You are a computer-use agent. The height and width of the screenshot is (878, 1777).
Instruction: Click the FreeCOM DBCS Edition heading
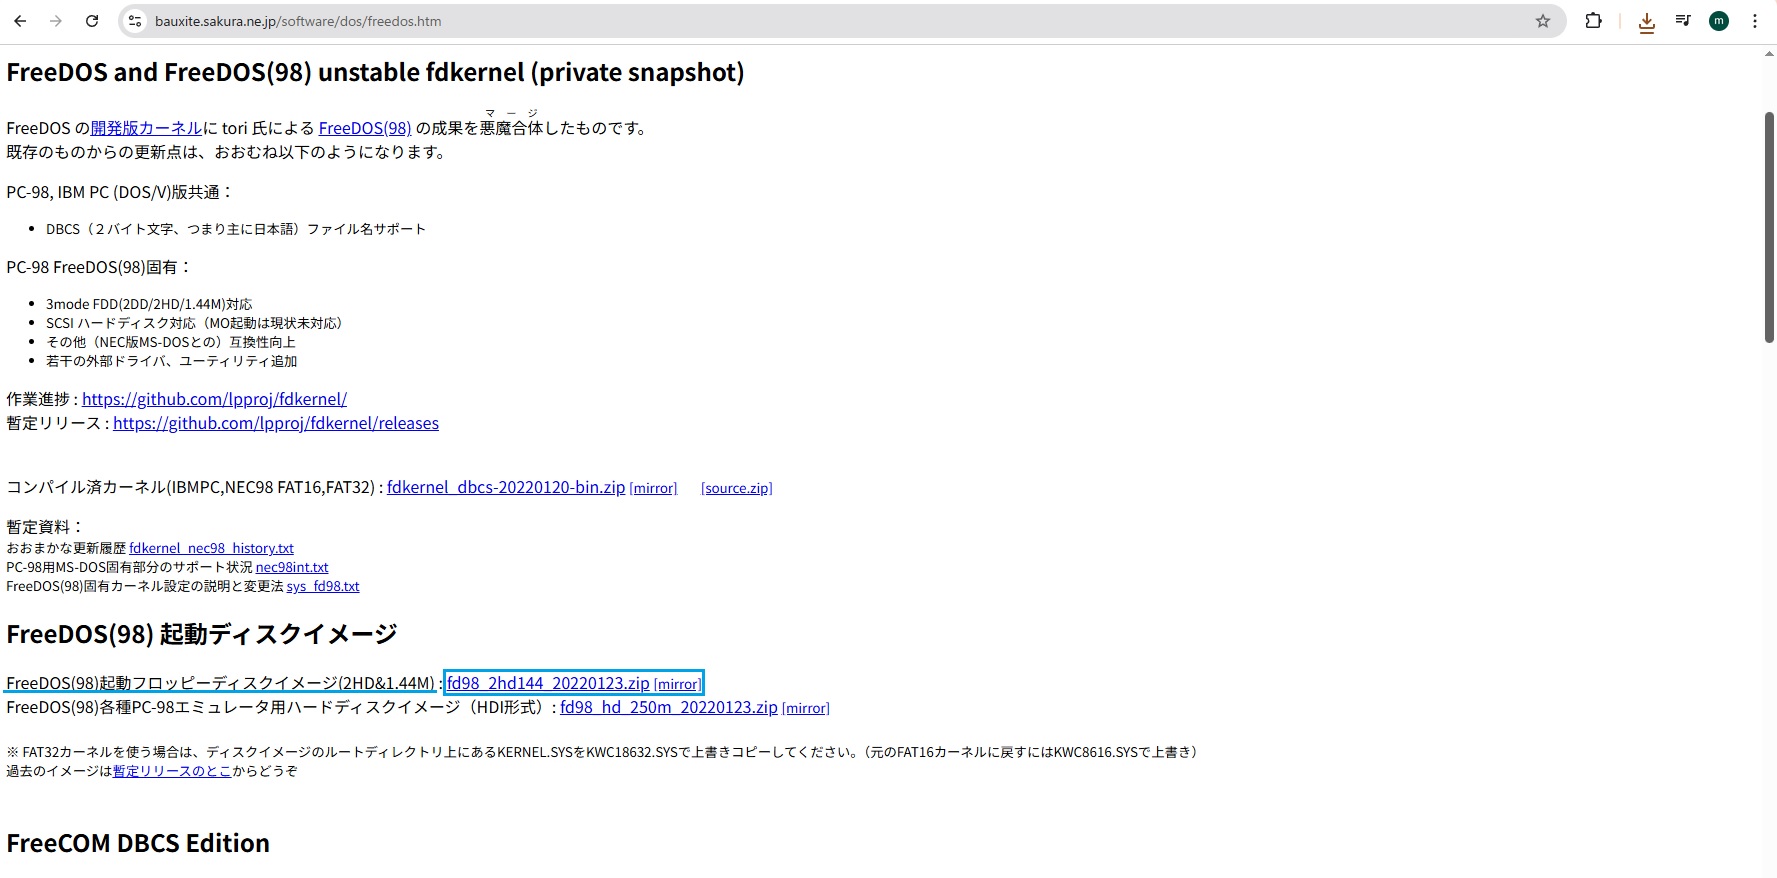(x=138, y=843)
